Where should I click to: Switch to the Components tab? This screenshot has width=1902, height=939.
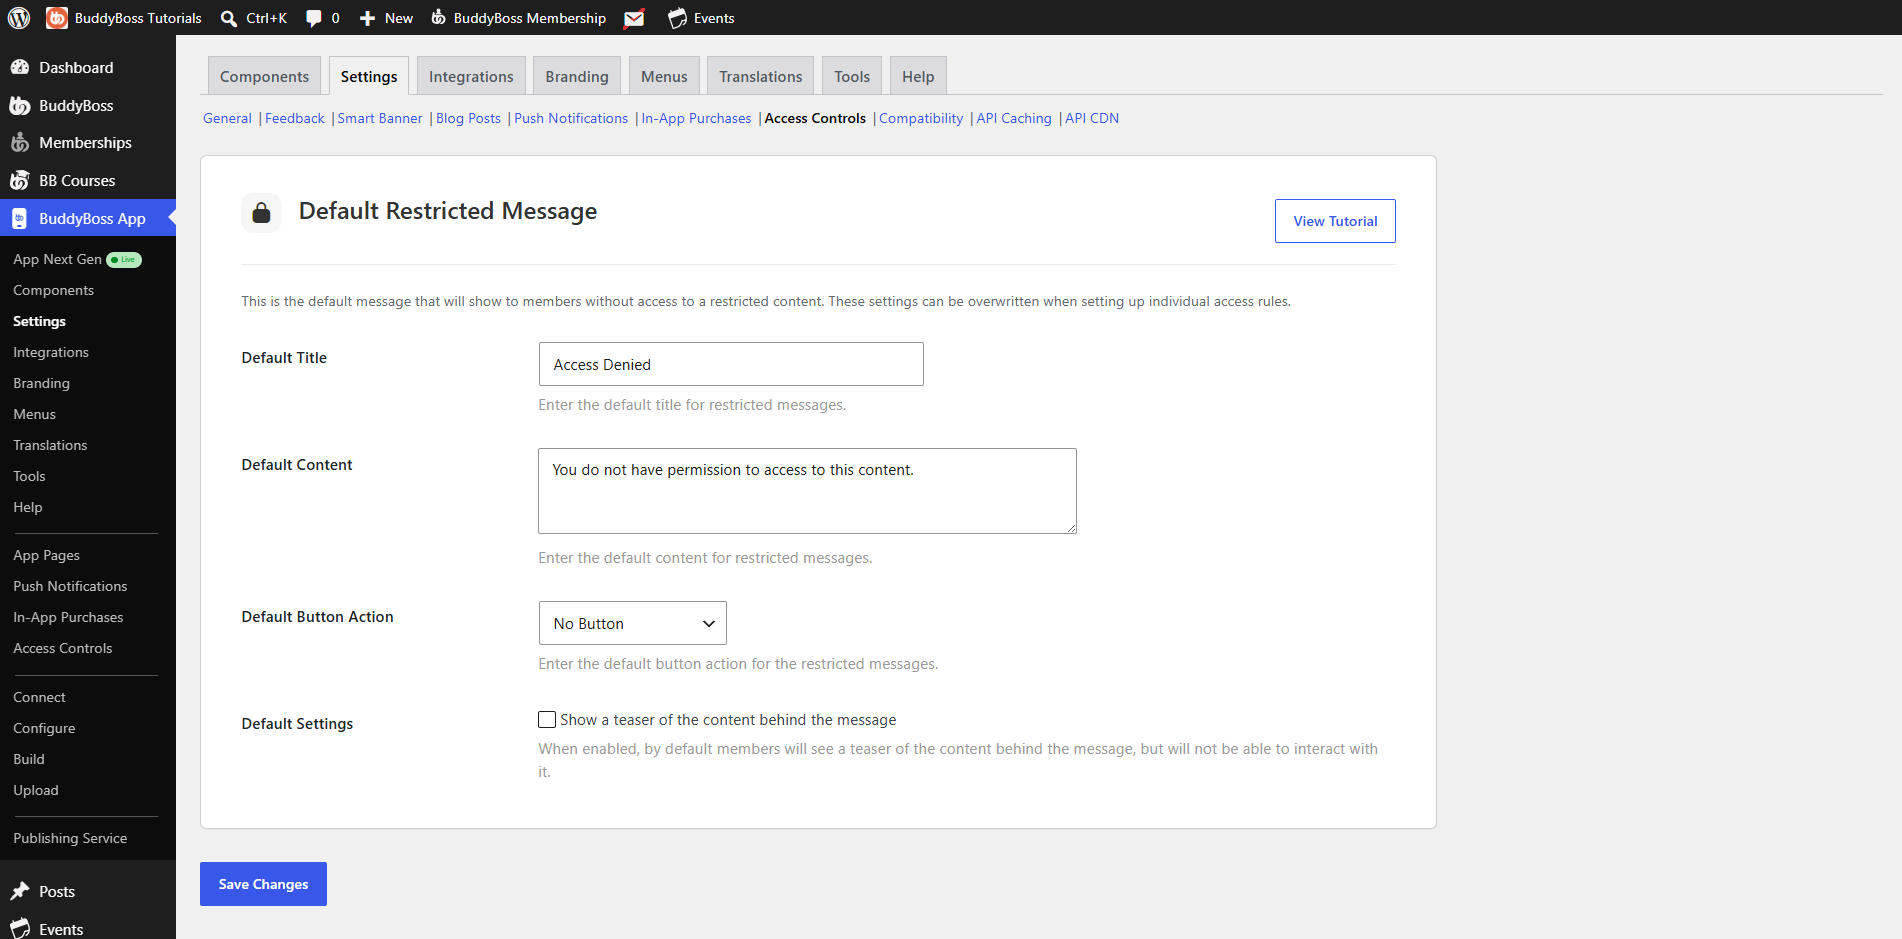264,76
